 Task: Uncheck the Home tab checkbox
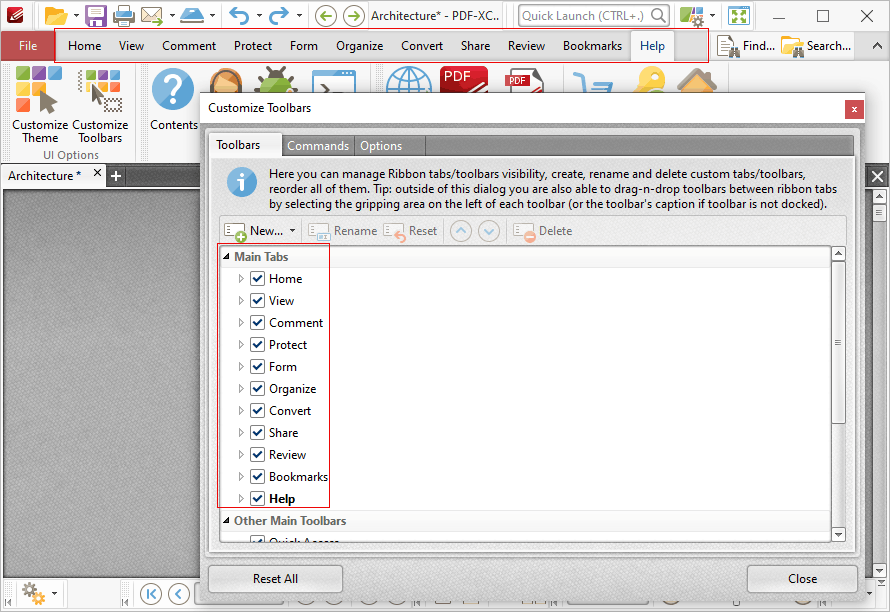[258, 279]
